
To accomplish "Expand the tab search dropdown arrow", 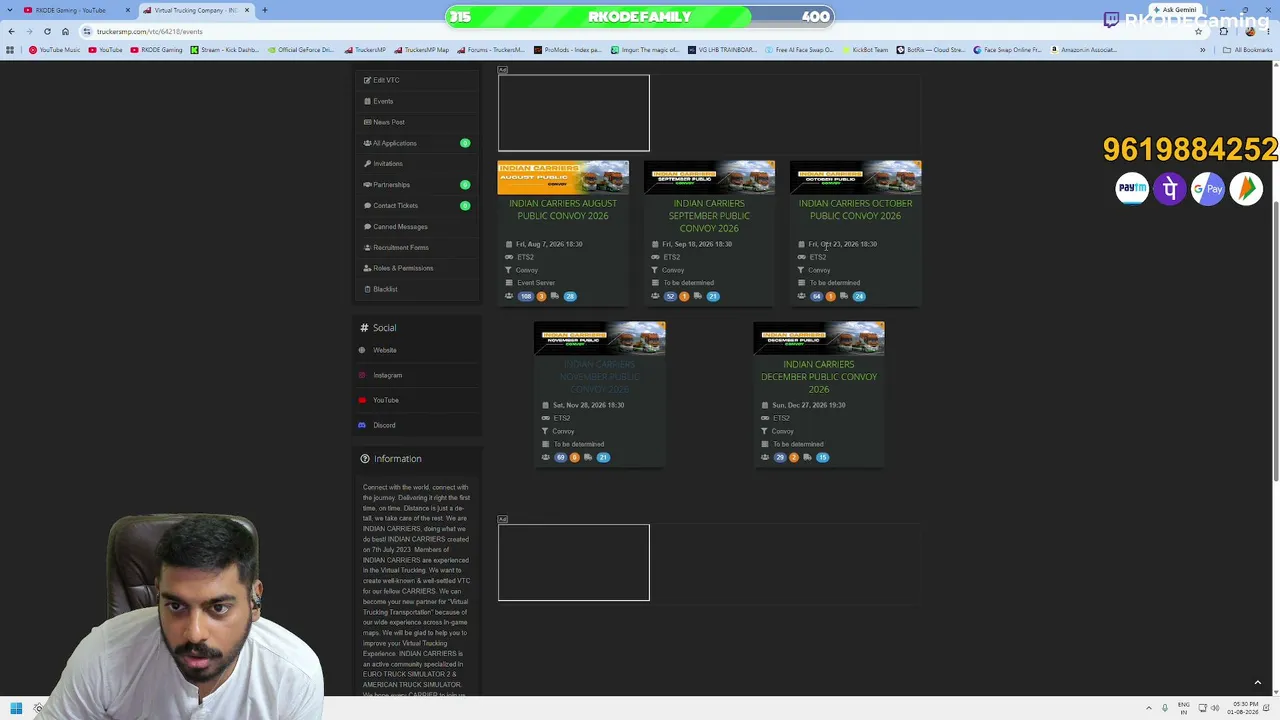I will pyautogui.click(x=11, y=10).
